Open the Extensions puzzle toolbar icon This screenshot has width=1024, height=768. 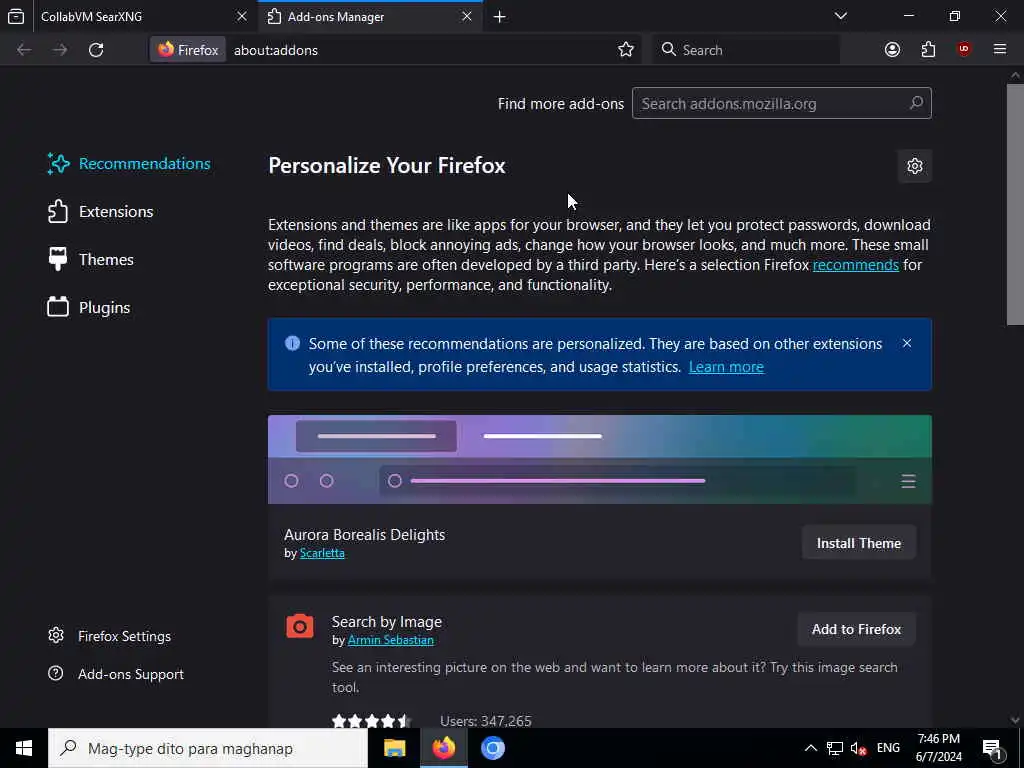tap(928, 50)
